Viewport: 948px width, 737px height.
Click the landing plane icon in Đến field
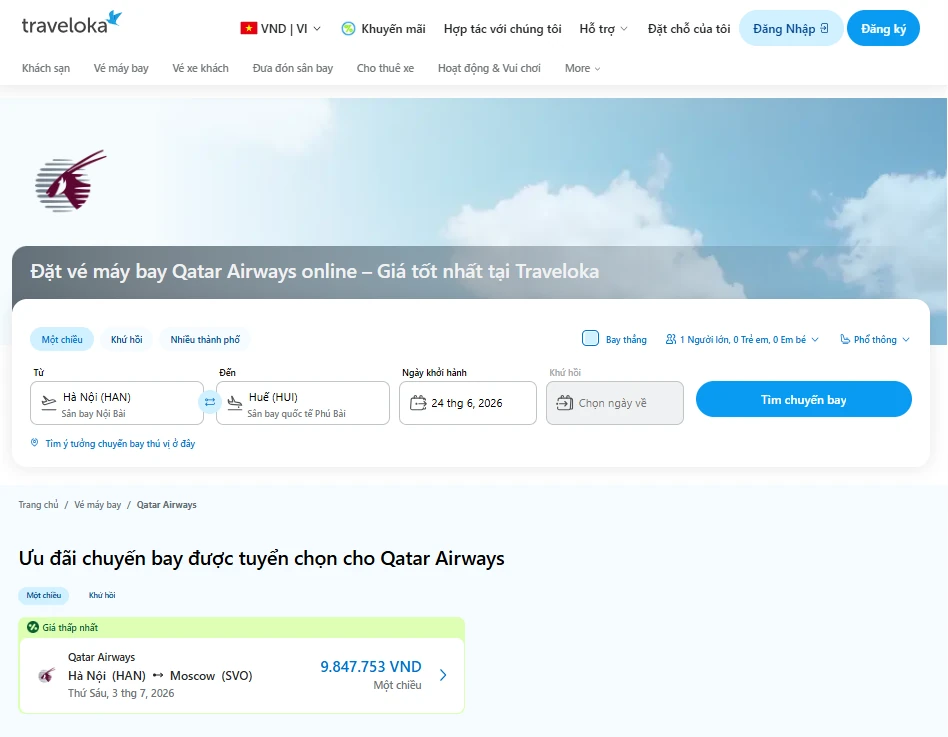pos(235,402)
